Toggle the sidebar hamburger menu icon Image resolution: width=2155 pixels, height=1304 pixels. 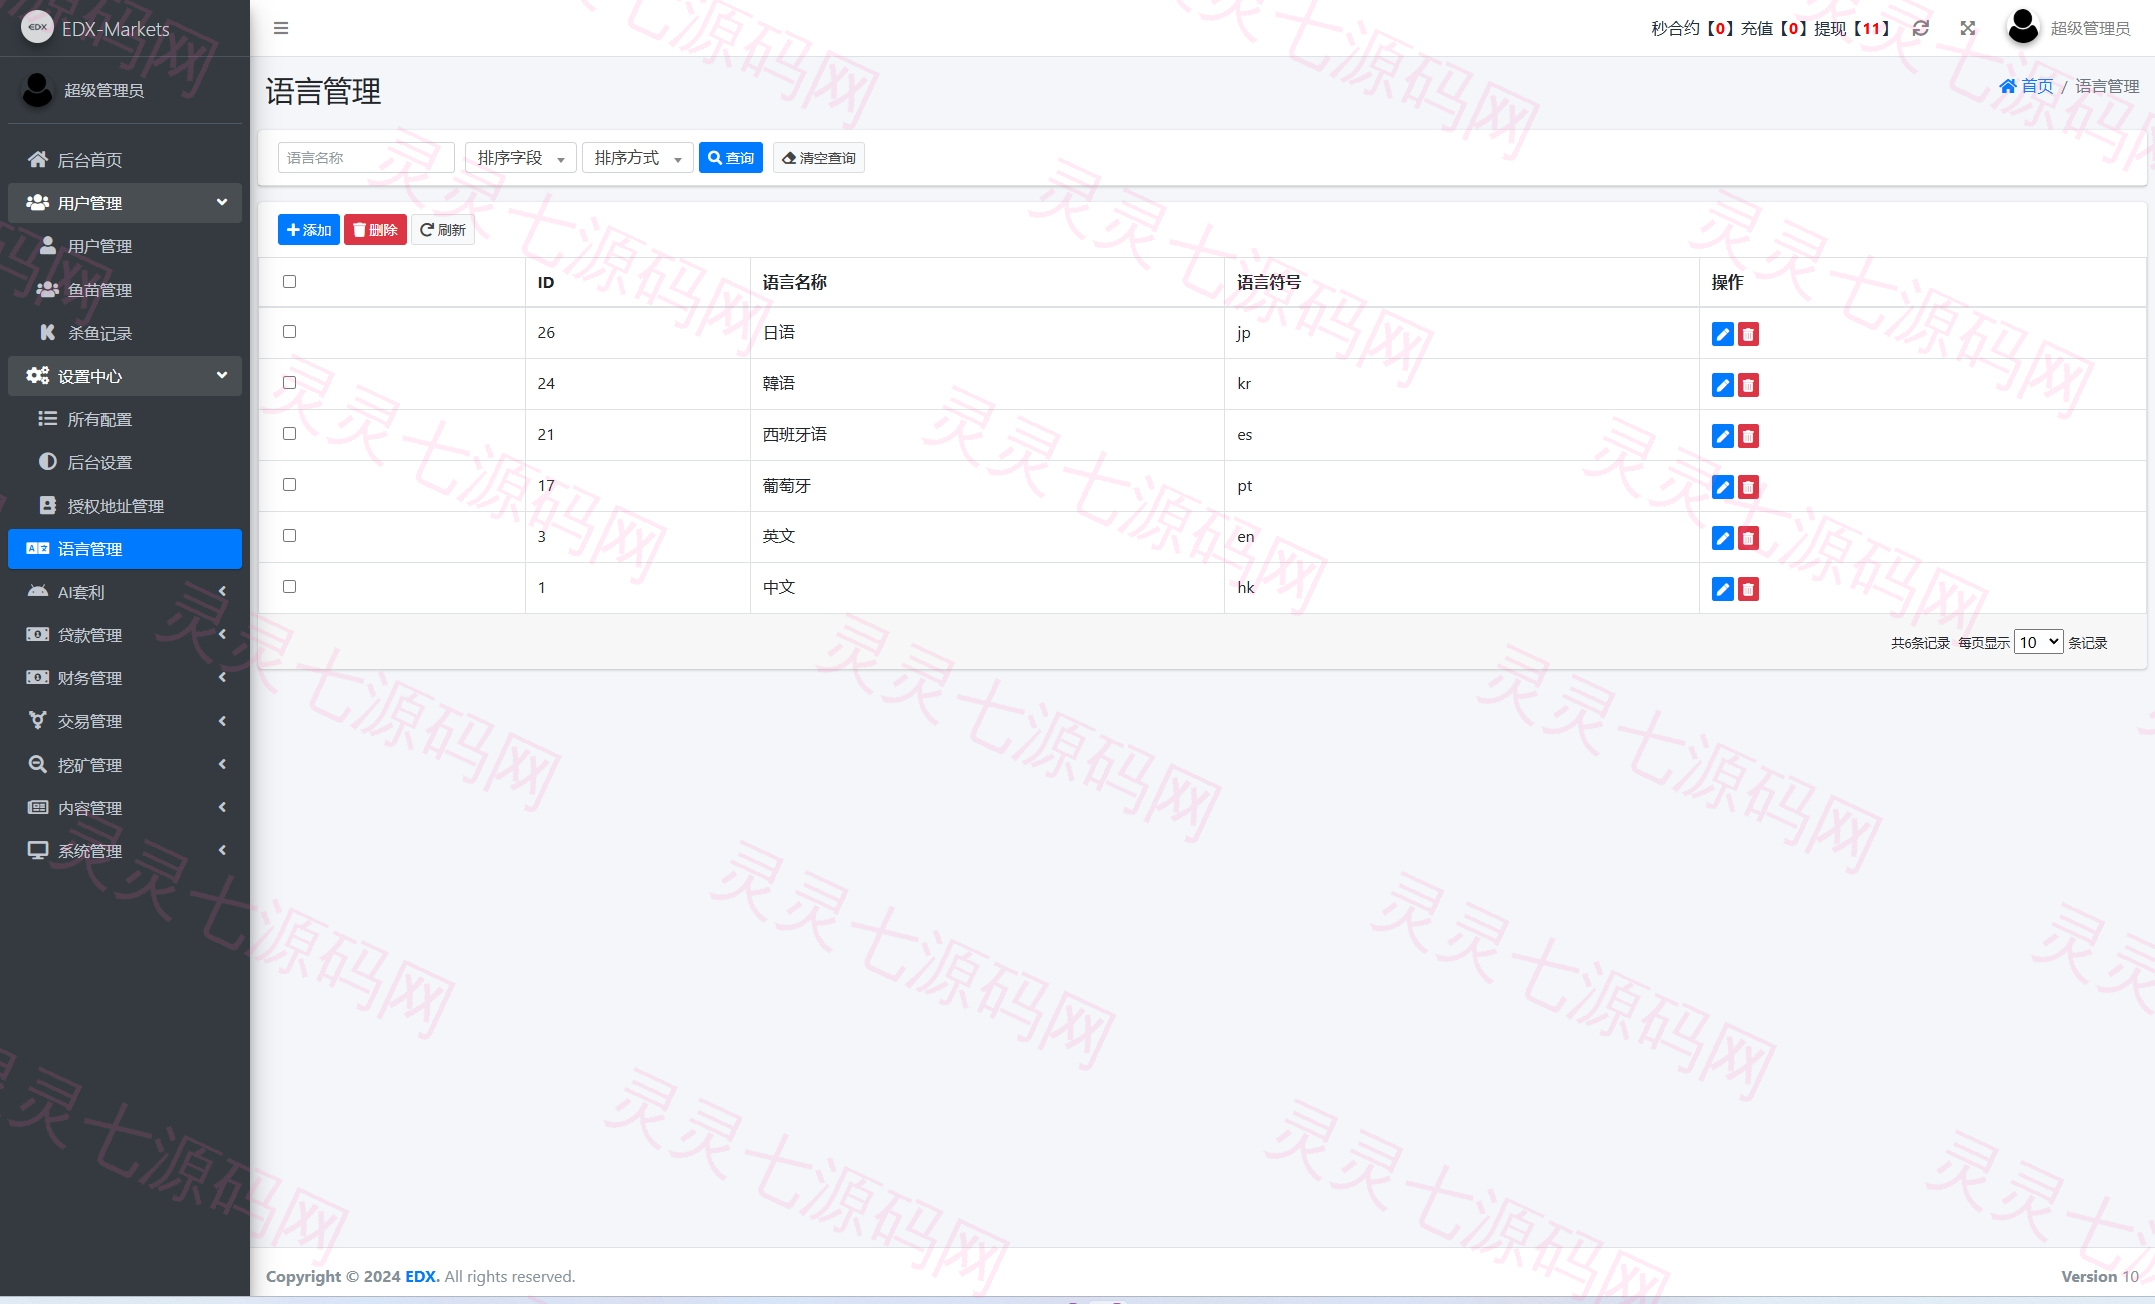coord(281,28)
